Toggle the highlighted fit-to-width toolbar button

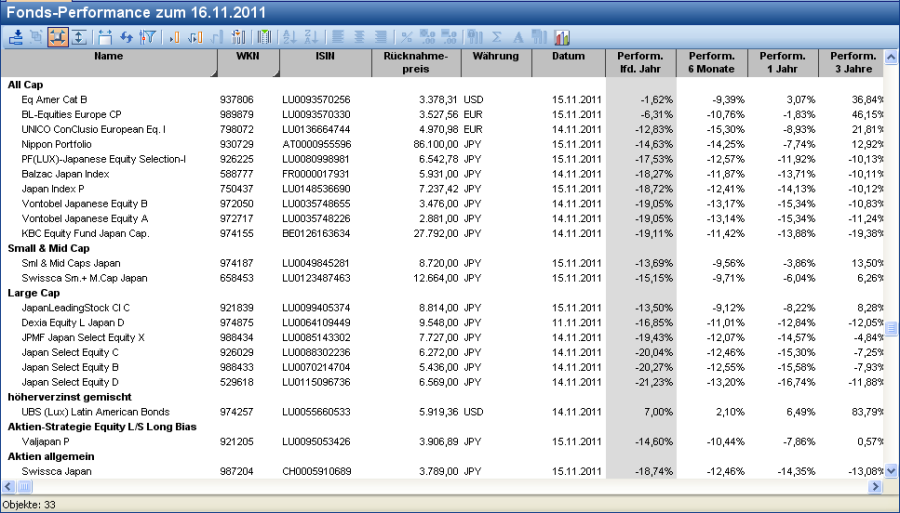(x=57, y=37)
